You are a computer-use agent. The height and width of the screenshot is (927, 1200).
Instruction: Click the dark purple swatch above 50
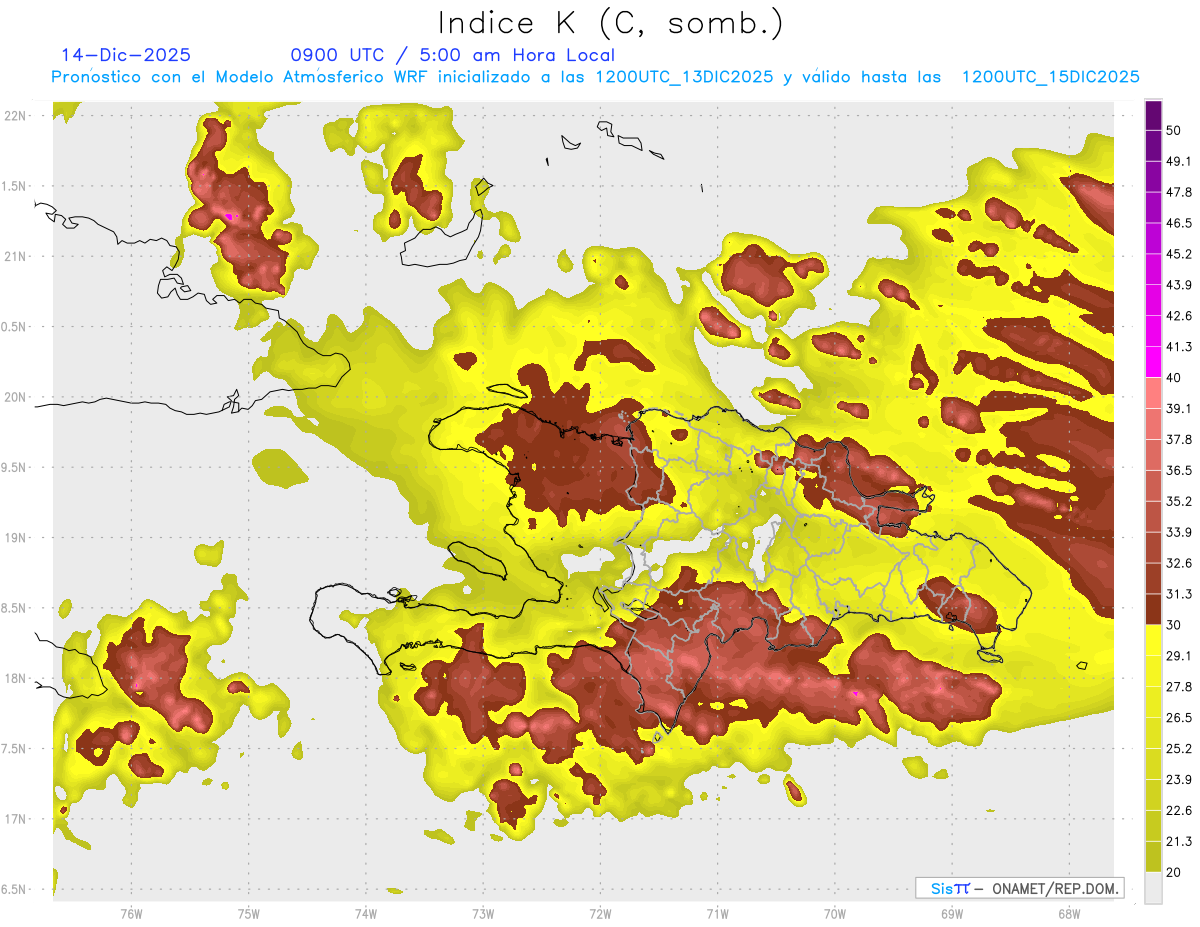coord(1153,116)
